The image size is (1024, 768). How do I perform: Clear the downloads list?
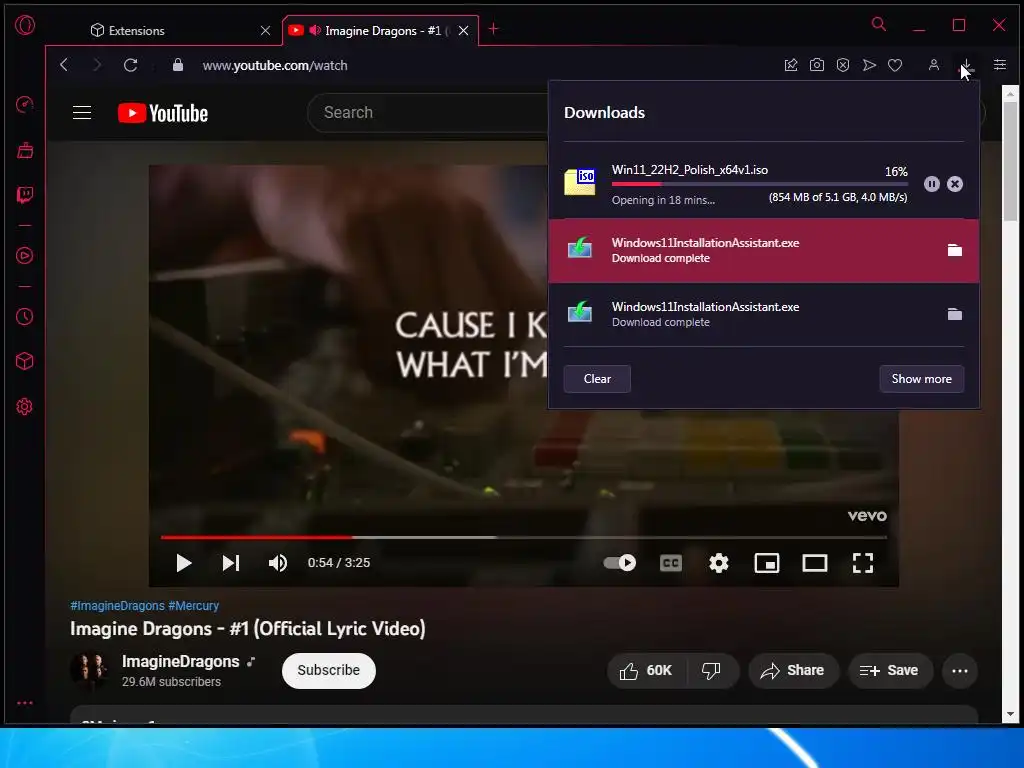point(597,379)
